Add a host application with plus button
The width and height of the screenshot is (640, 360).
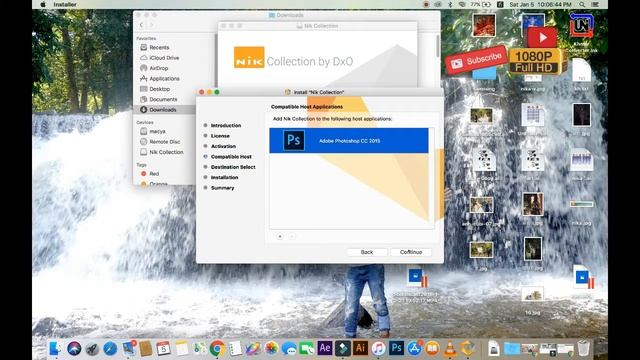280,236
